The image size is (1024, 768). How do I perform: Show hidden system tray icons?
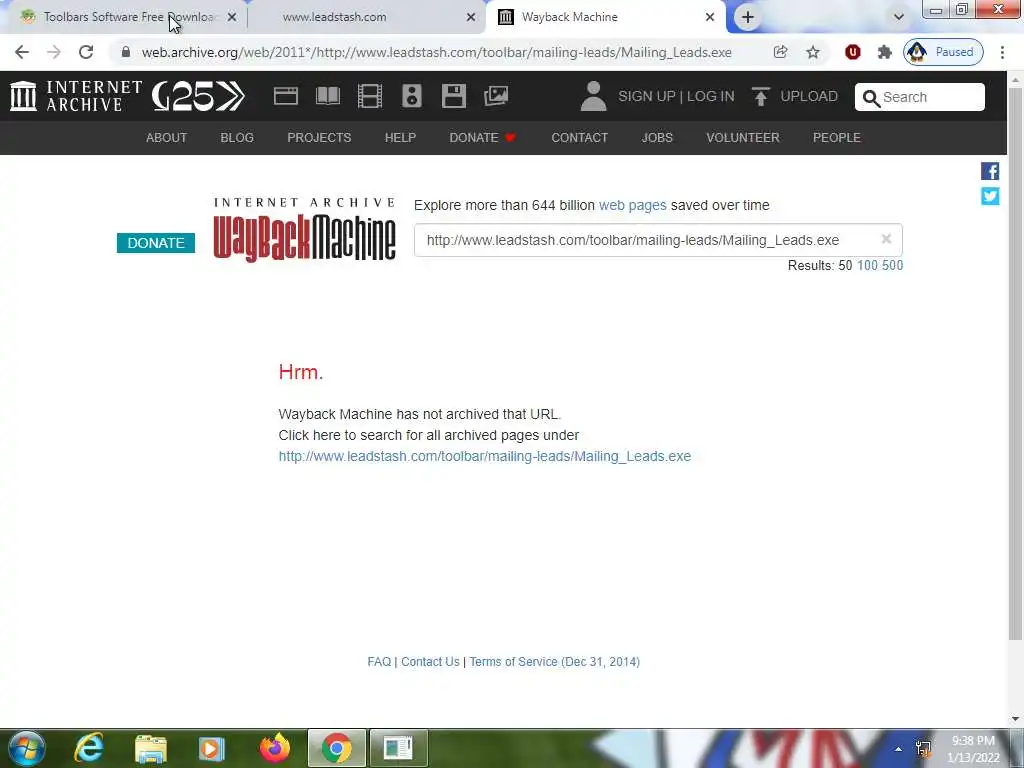click(899, 749)
